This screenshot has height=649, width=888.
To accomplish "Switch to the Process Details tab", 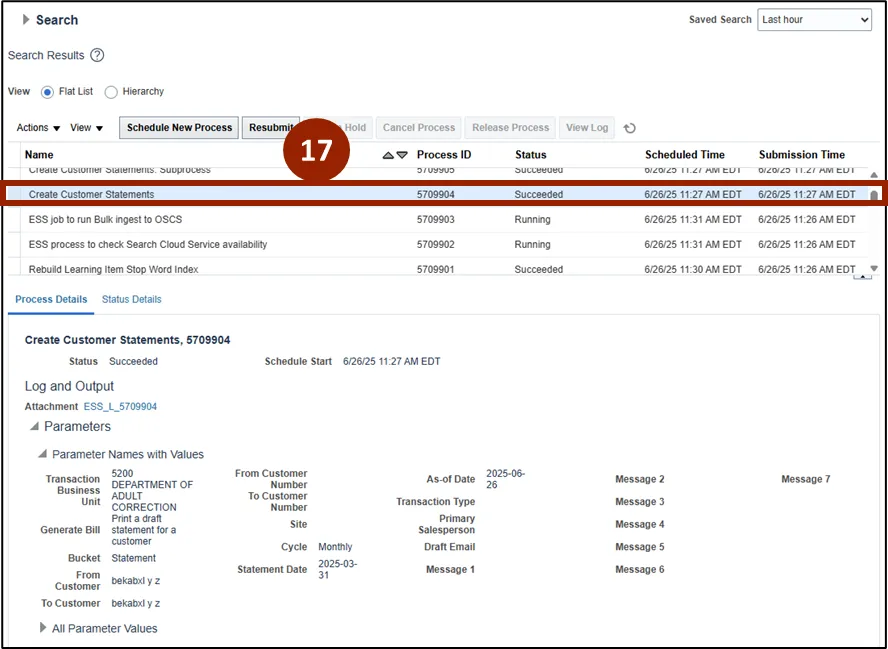I will [51, 300].
